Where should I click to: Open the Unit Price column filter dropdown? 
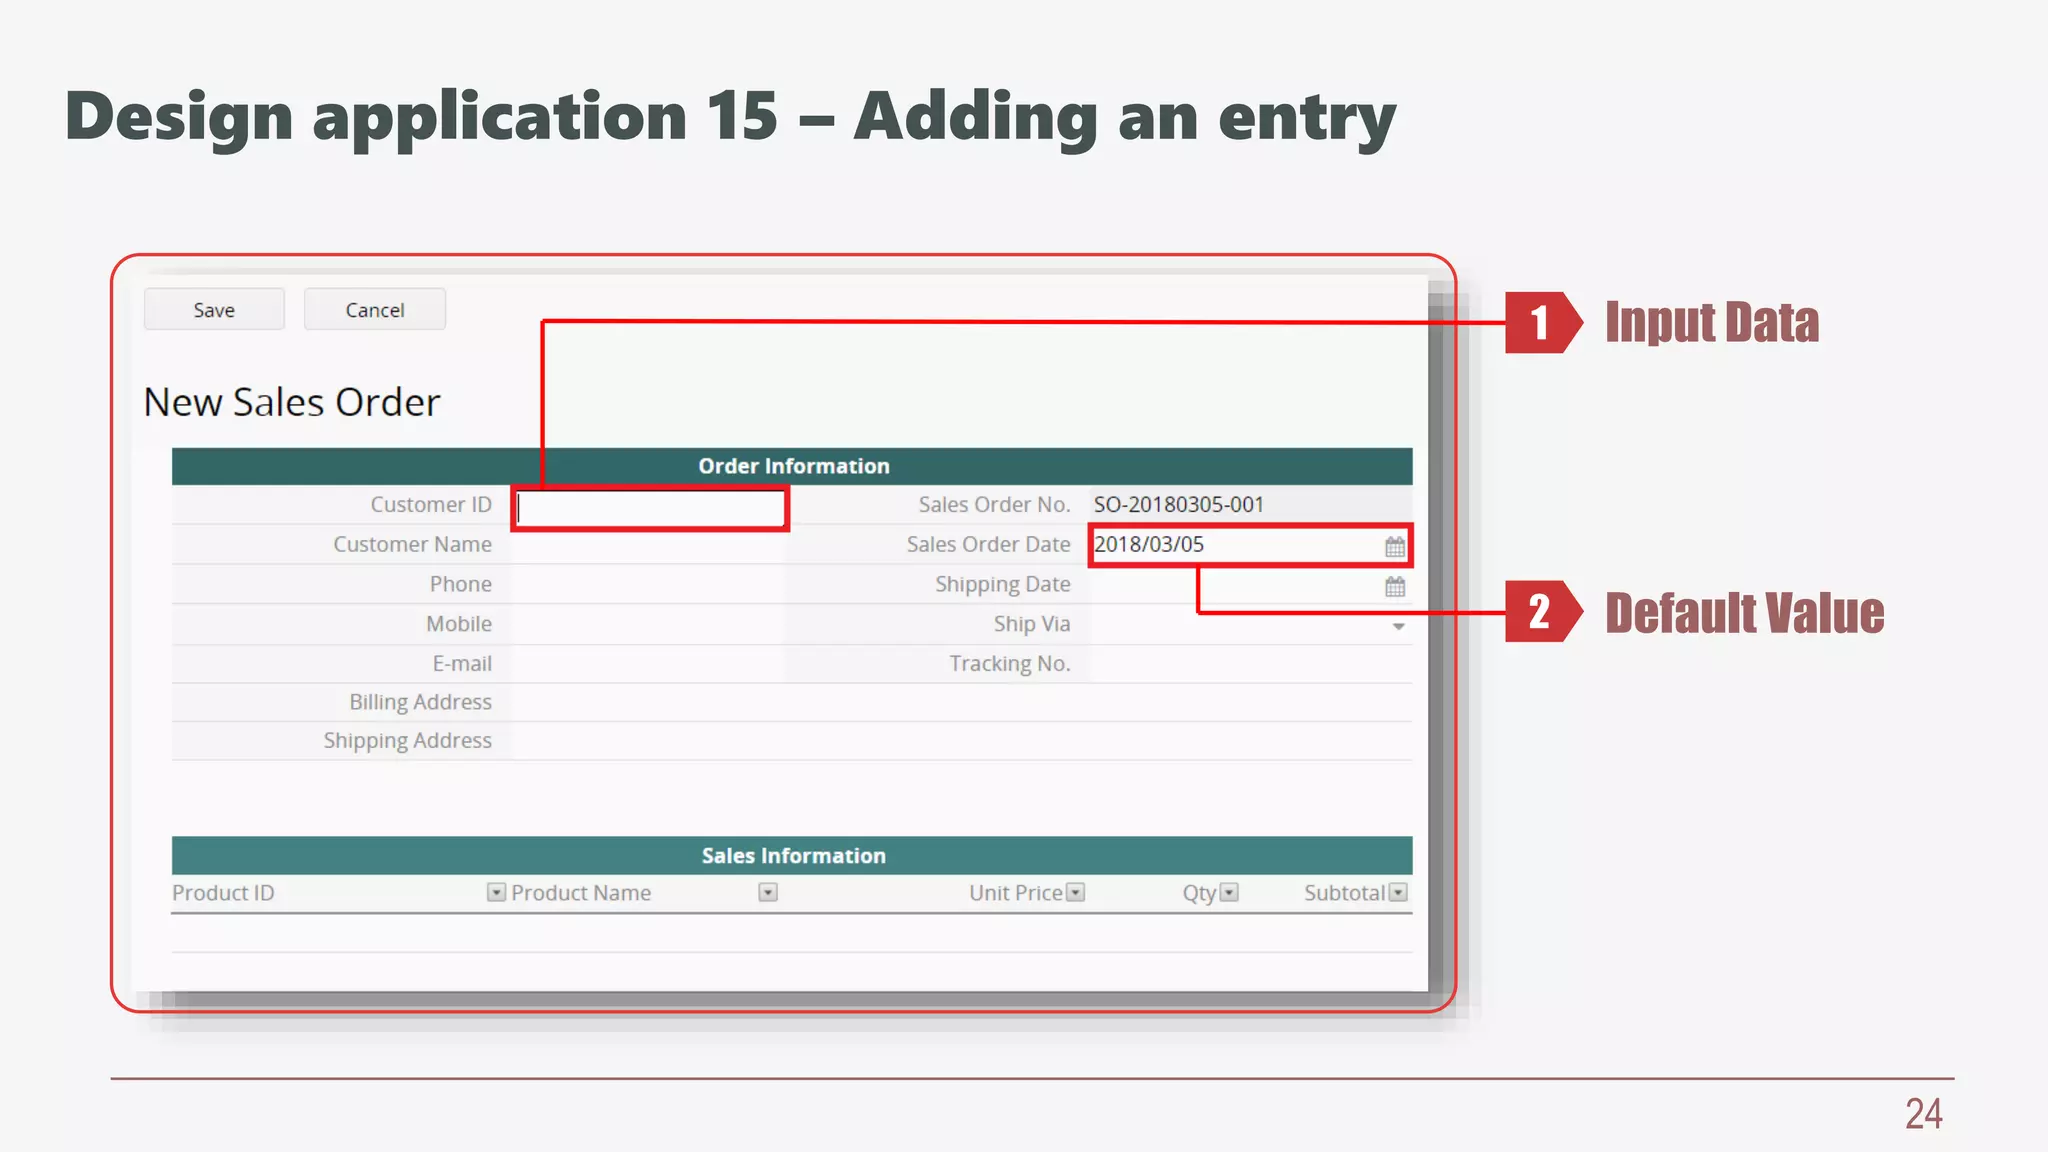tap(1076, 892)
